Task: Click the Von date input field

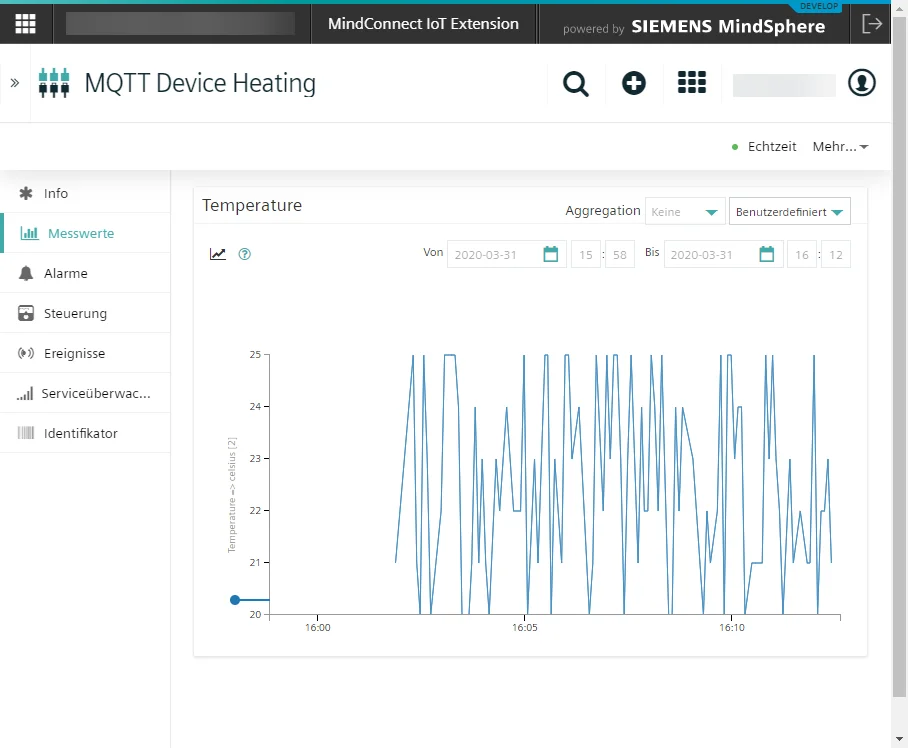Action: pos(495,255)
